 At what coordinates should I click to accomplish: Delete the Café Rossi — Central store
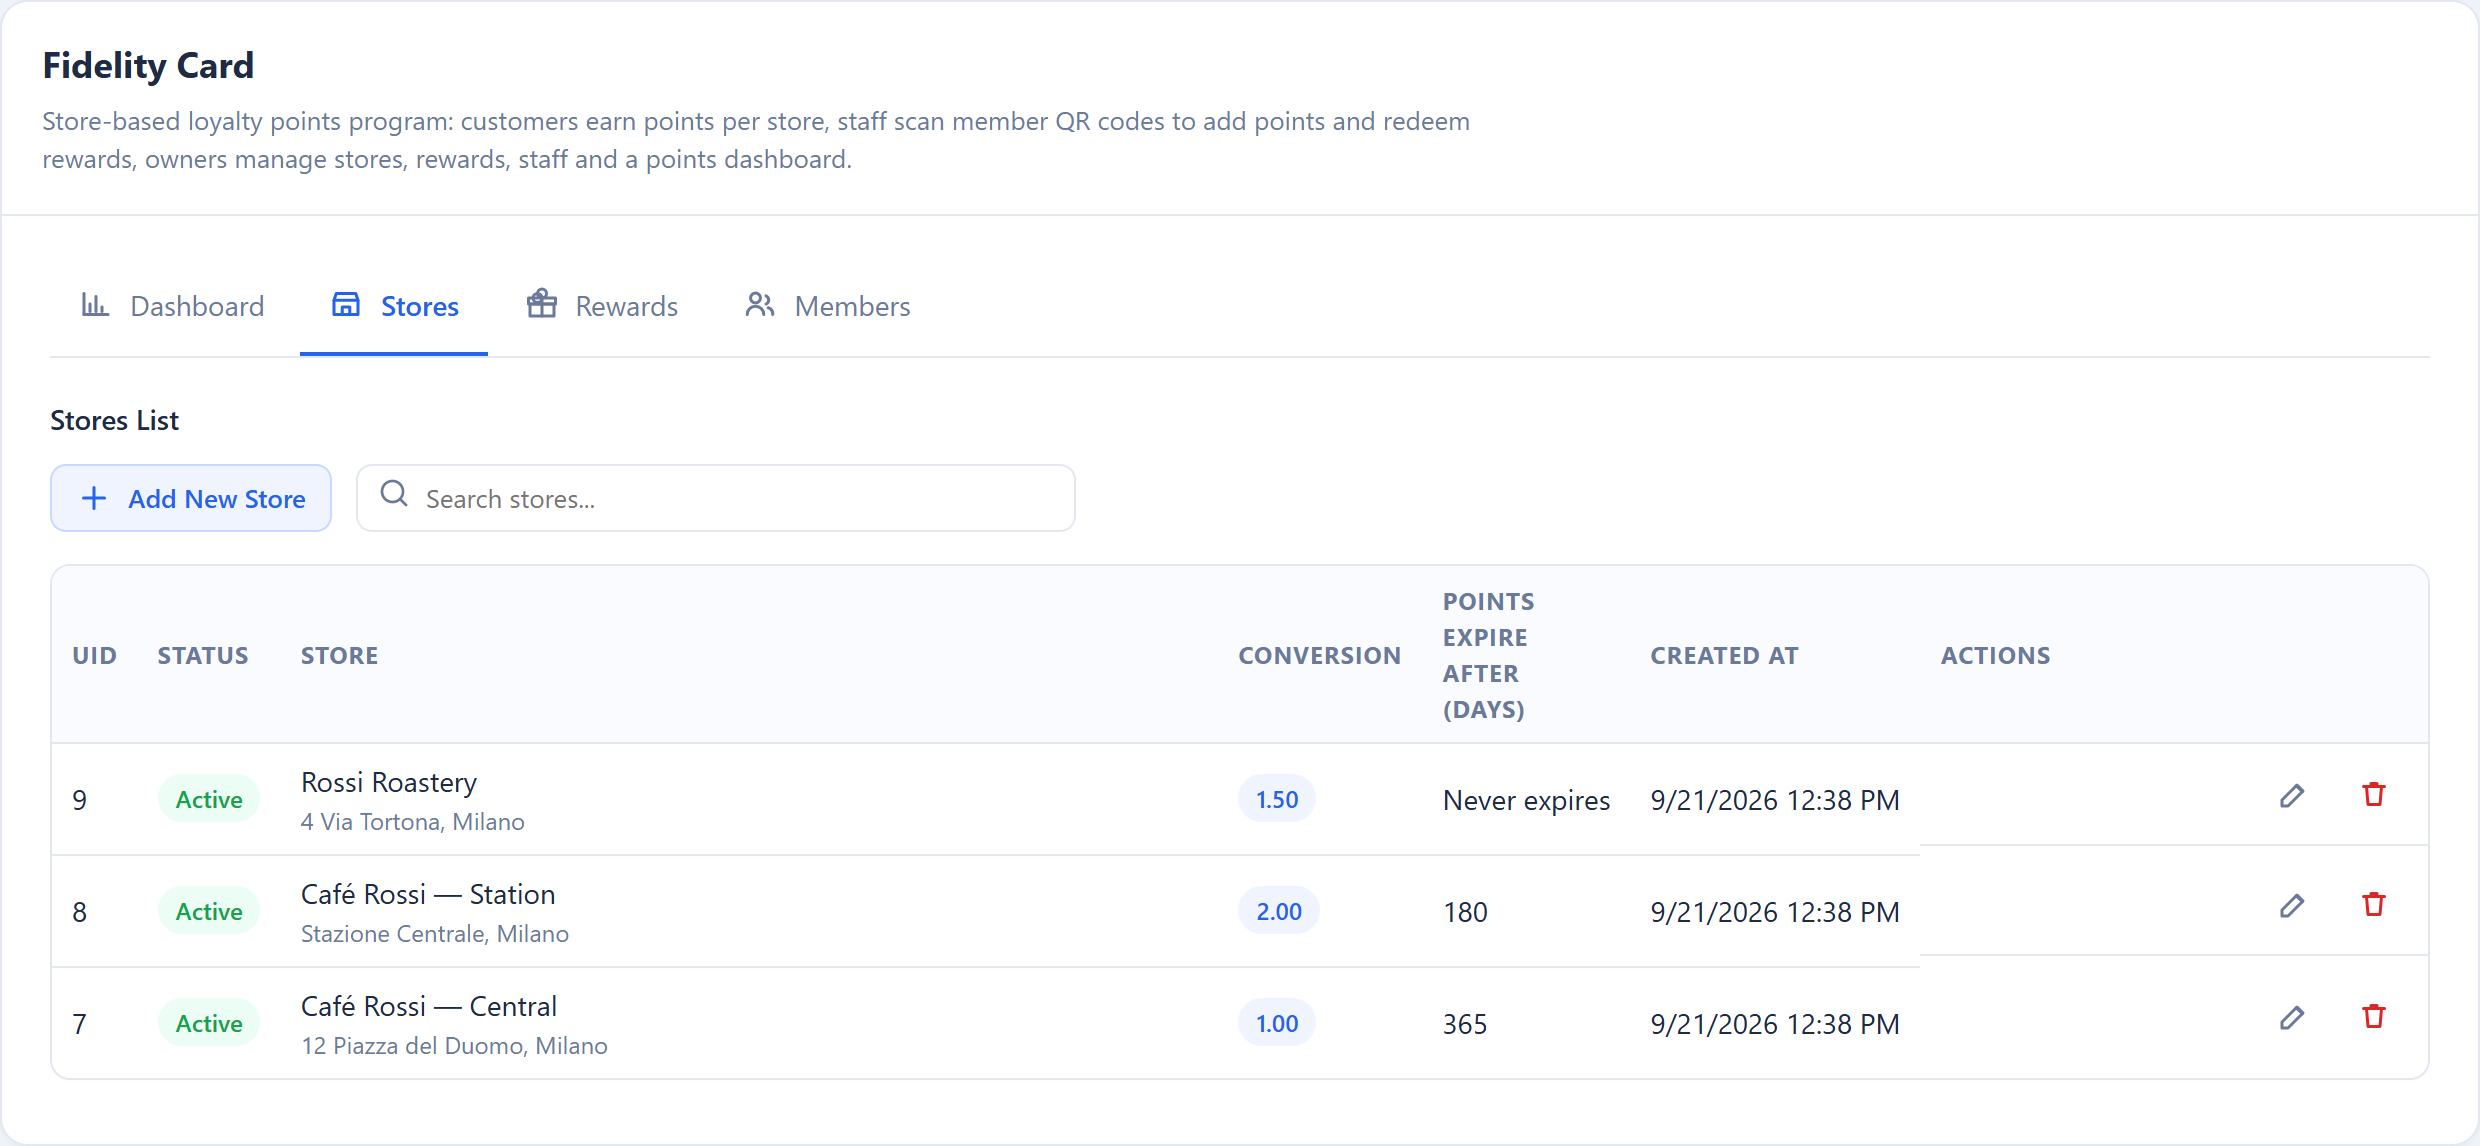(2374, 1017)
